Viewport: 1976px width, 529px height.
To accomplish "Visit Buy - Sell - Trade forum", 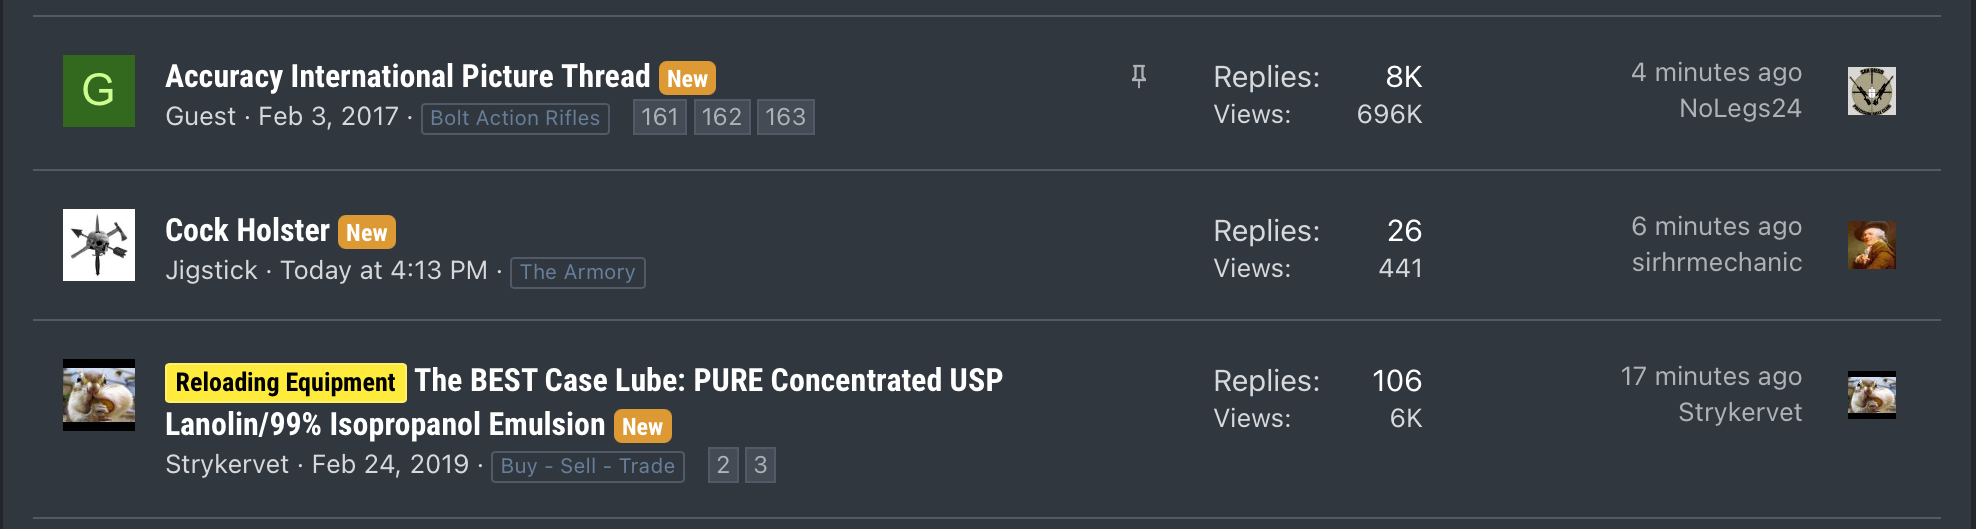I will coord(587,466).
